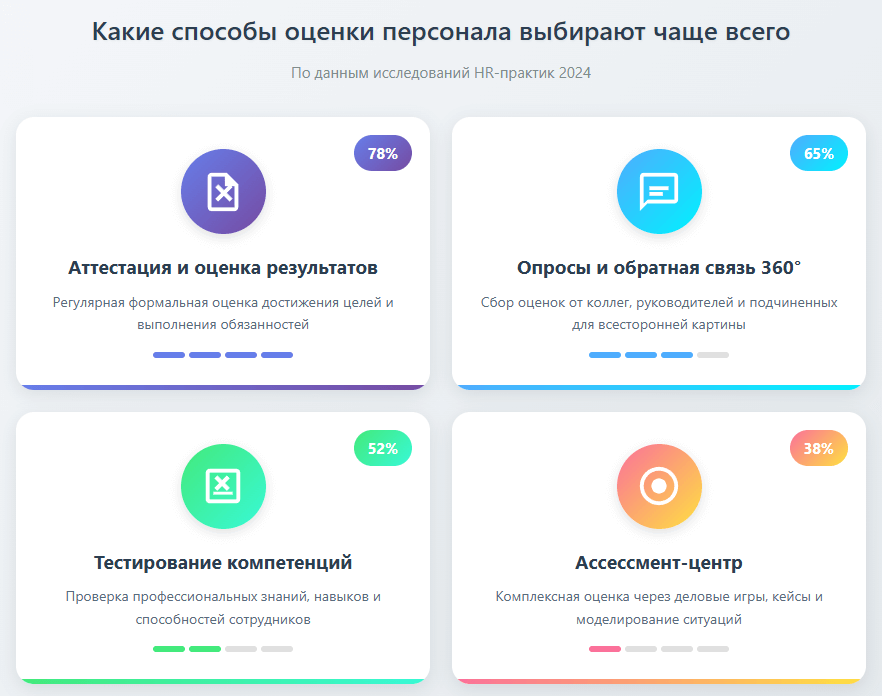Select the blue circle icon on feedback card
Screen dimensions: 882x696
pyautogui.click(x=659, y=191)
